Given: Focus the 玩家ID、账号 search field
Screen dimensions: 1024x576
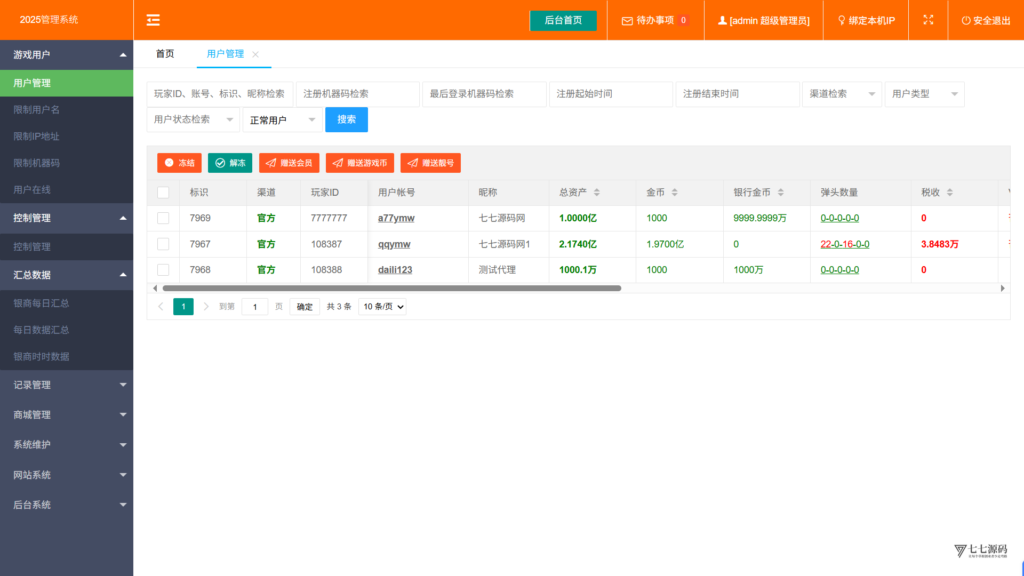Looking at the screenshot, I should coord(219,94).
